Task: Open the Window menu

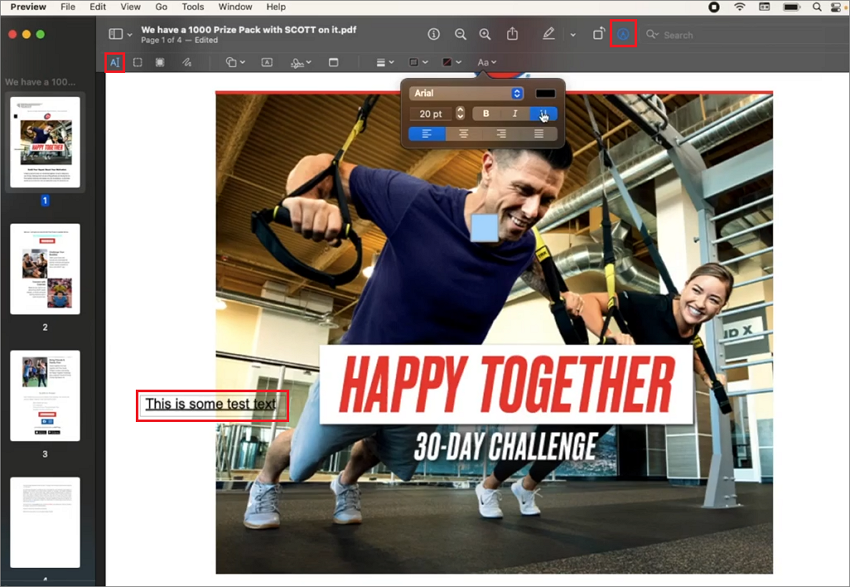Action: tap(235, 7)
